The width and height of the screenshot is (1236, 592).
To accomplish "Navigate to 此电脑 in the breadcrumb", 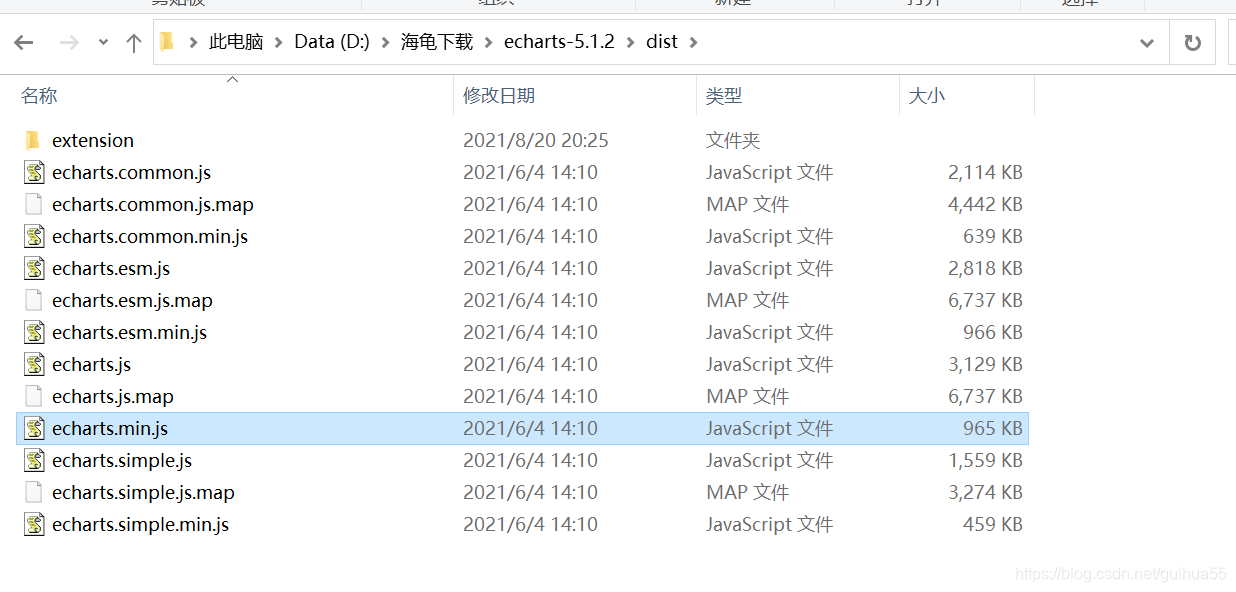I will (236, 42).
